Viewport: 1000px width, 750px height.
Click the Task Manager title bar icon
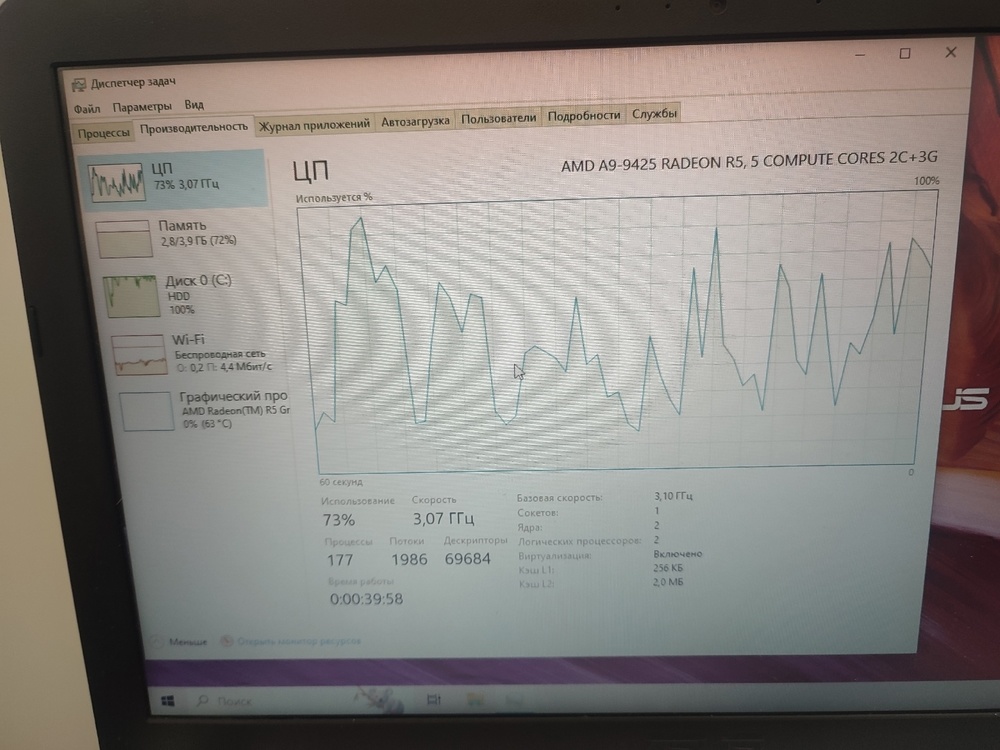point(80,82)
